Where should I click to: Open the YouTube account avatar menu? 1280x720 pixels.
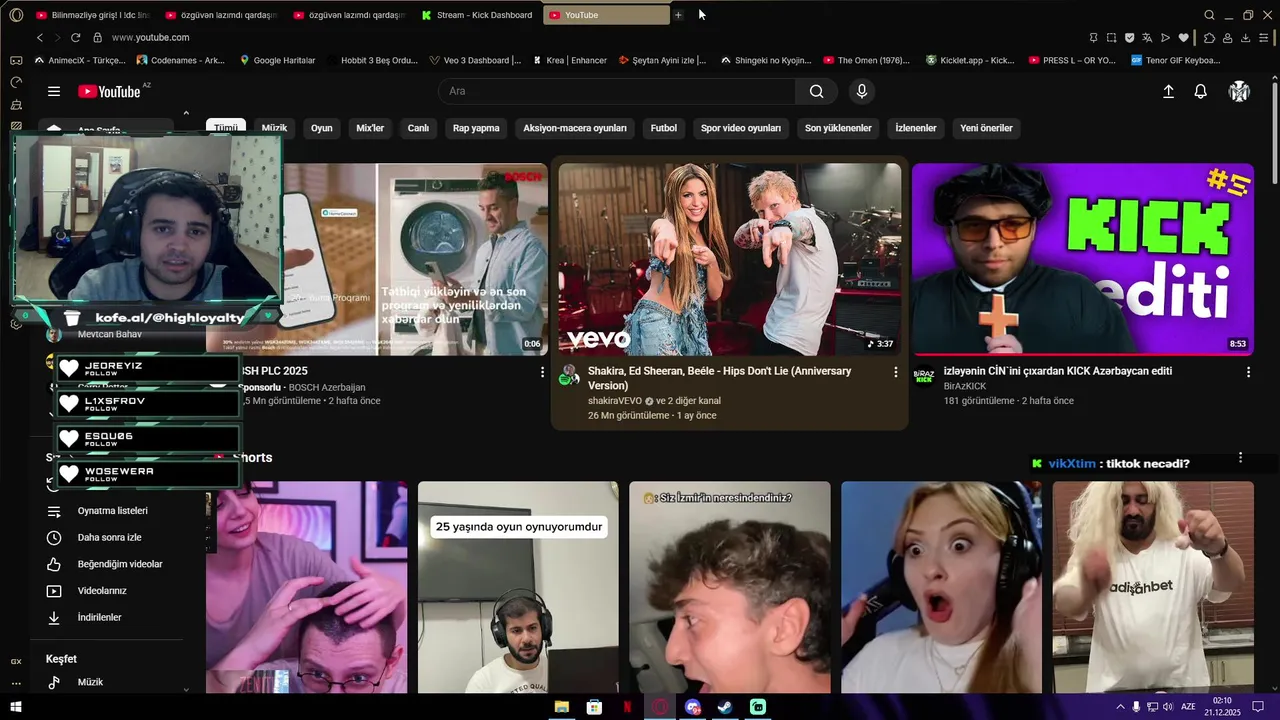coord(1239,91)
